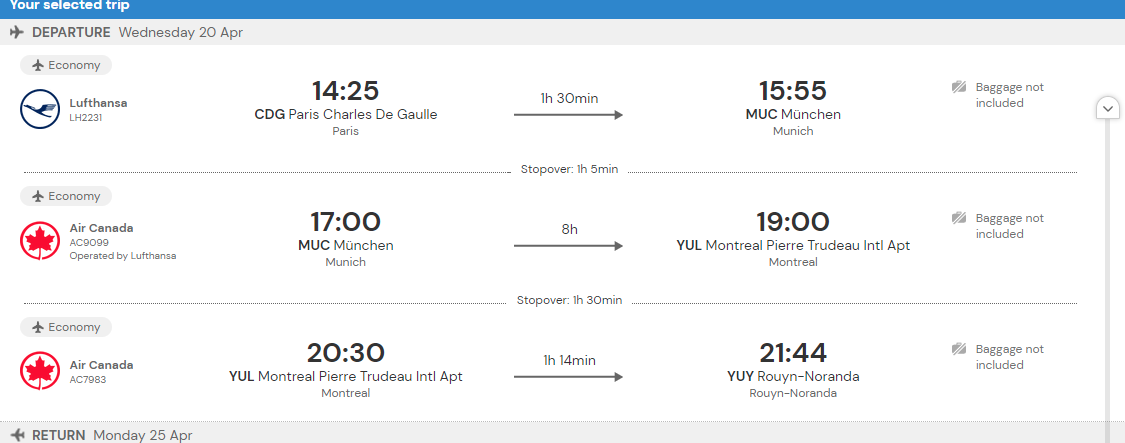This screenshot has height=443, width=1125.
Task: Click the Stopover 1h 5min label
Action: click(x=569, y=169)
